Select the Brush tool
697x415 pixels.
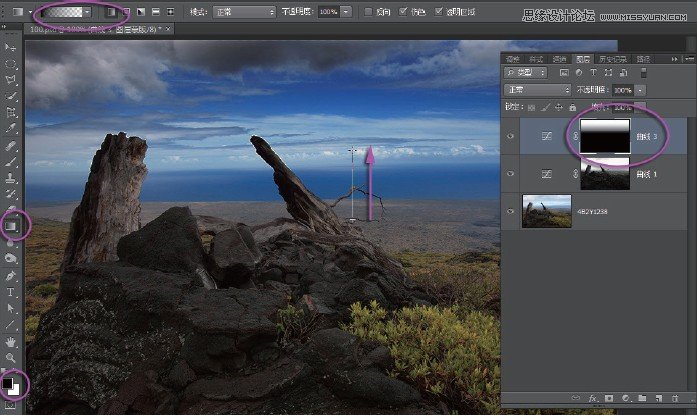tap(10, 162)
